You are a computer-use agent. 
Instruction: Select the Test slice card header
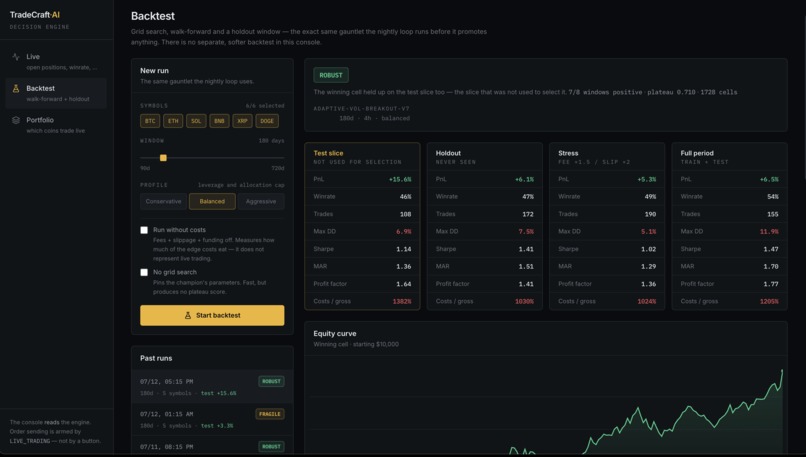[x=362, y=157]
